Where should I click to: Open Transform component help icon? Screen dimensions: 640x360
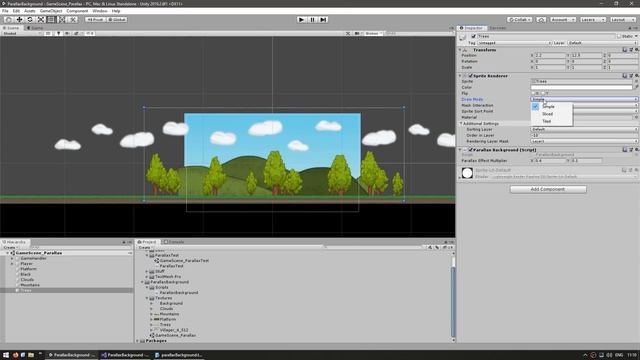point(624,49)
